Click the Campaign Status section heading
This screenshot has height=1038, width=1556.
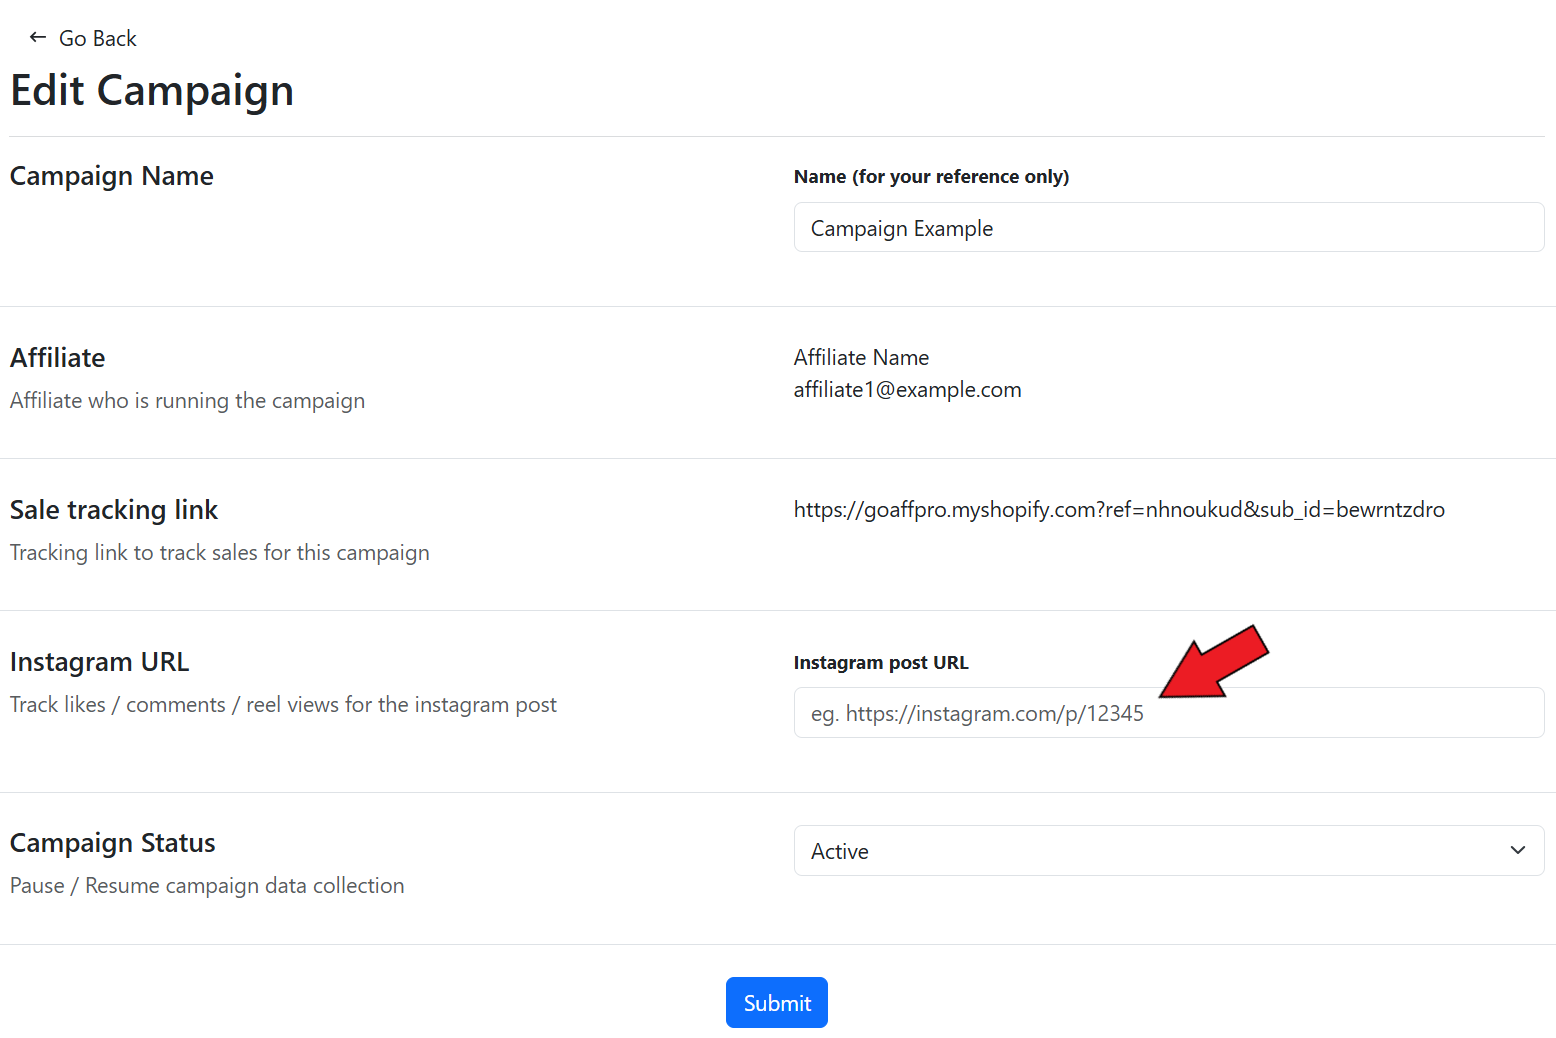113,843
